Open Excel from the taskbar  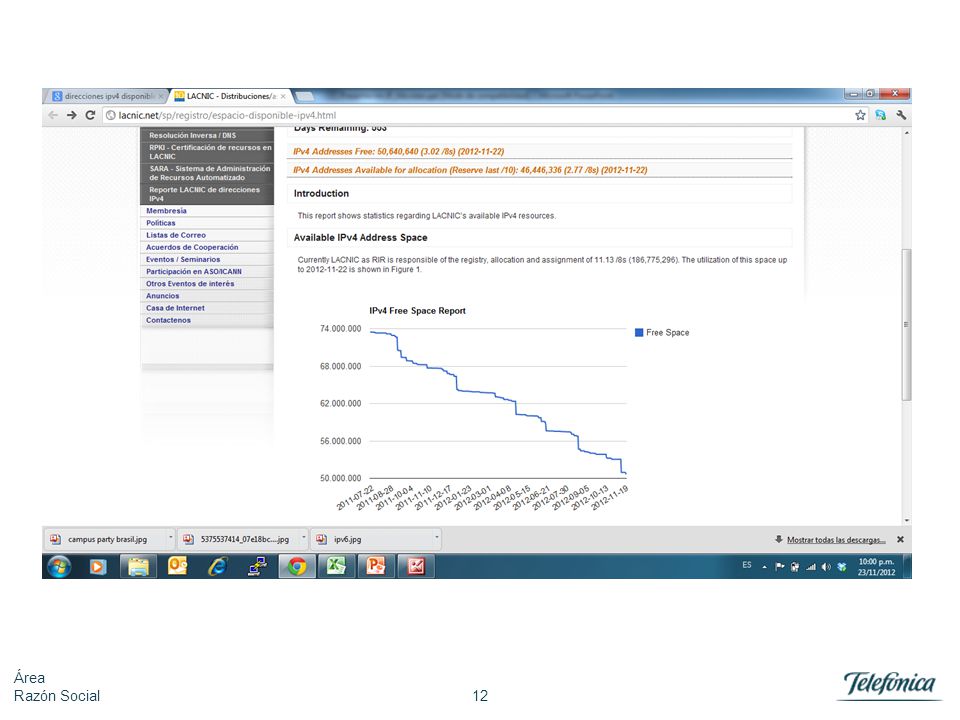[x=336, y=567]
